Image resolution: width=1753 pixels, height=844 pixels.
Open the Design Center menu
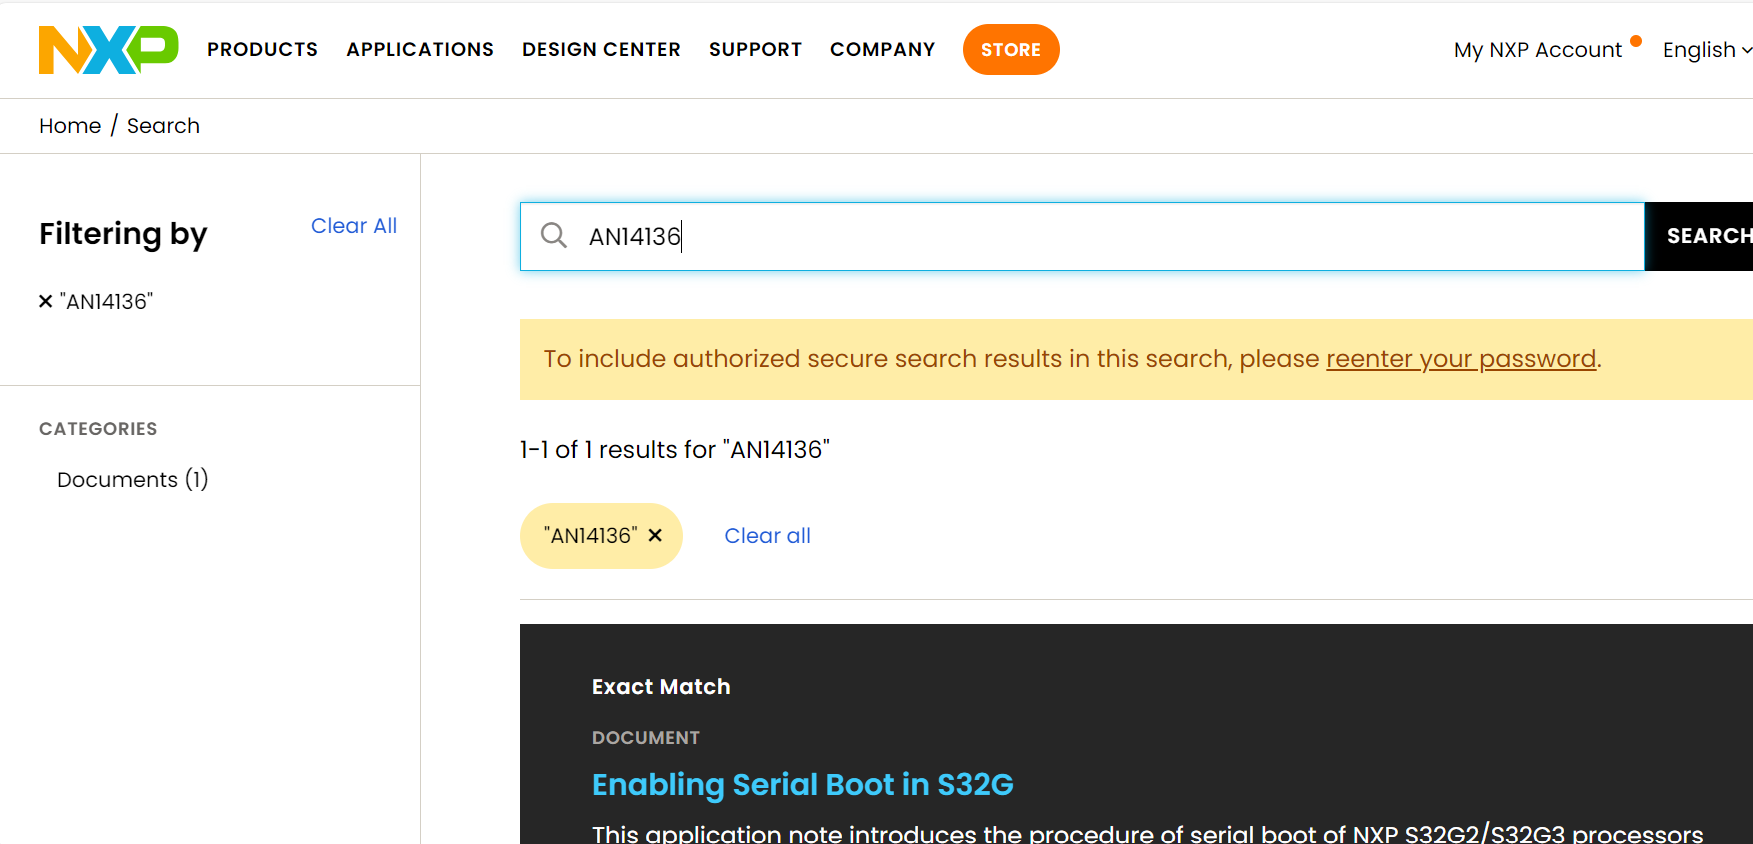coord(601,50)
